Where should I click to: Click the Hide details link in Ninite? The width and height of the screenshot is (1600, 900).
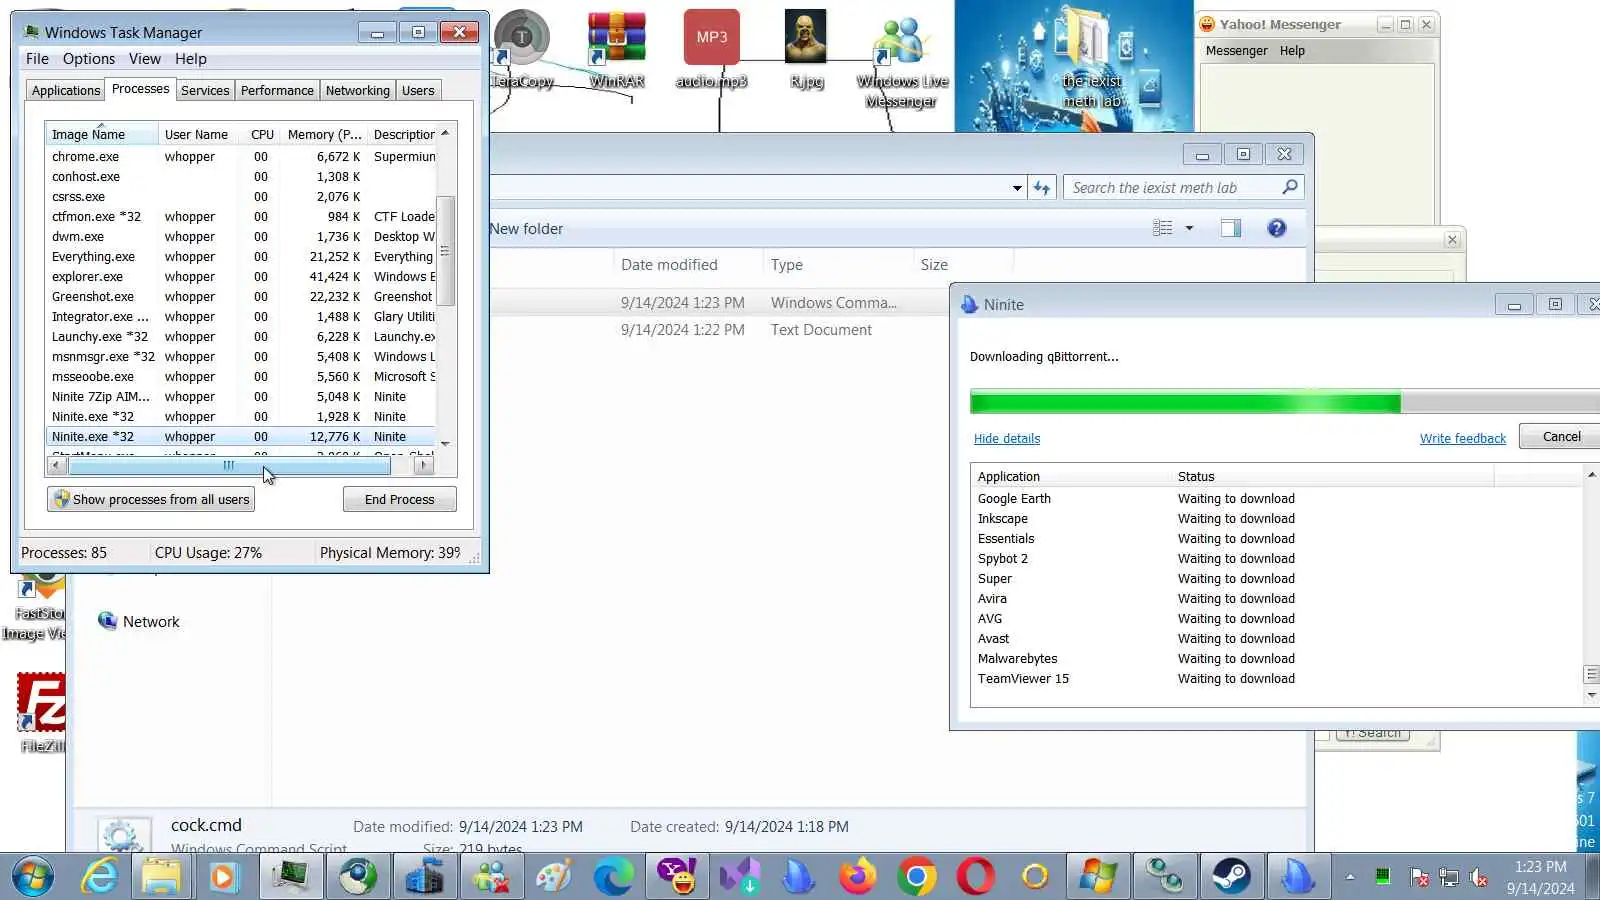click(1007, 438)
